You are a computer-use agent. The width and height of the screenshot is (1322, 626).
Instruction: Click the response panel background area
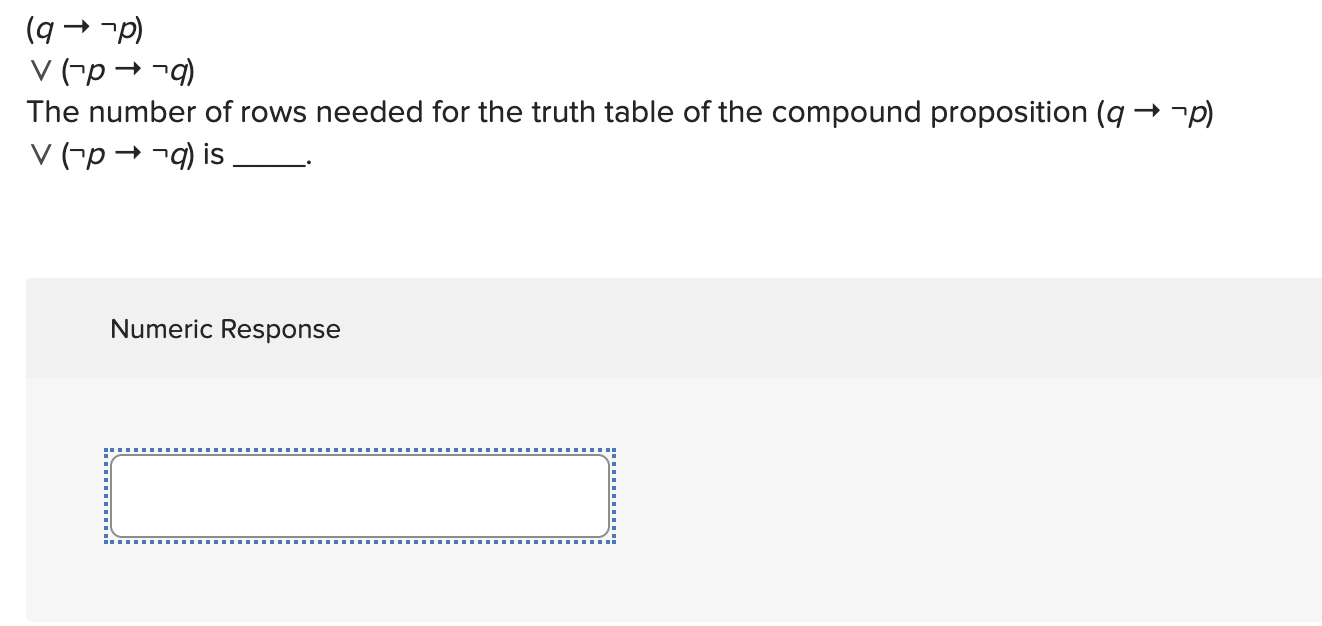pyautogui.click(x=900, y=500)
